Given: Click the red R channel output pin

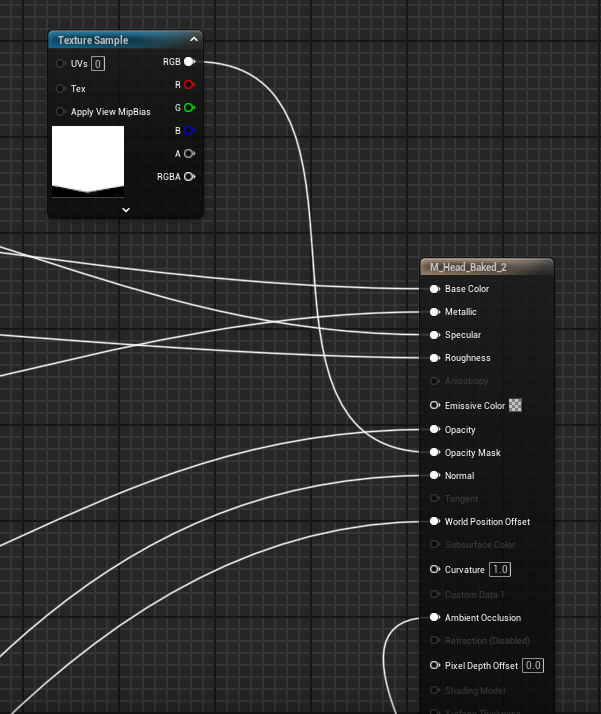Looking at the screenshot, I should tap(189, 85).
